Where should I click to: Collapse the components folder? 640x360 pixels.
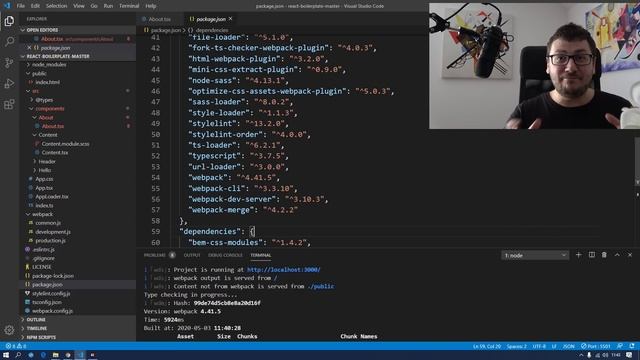coord(78,109)
